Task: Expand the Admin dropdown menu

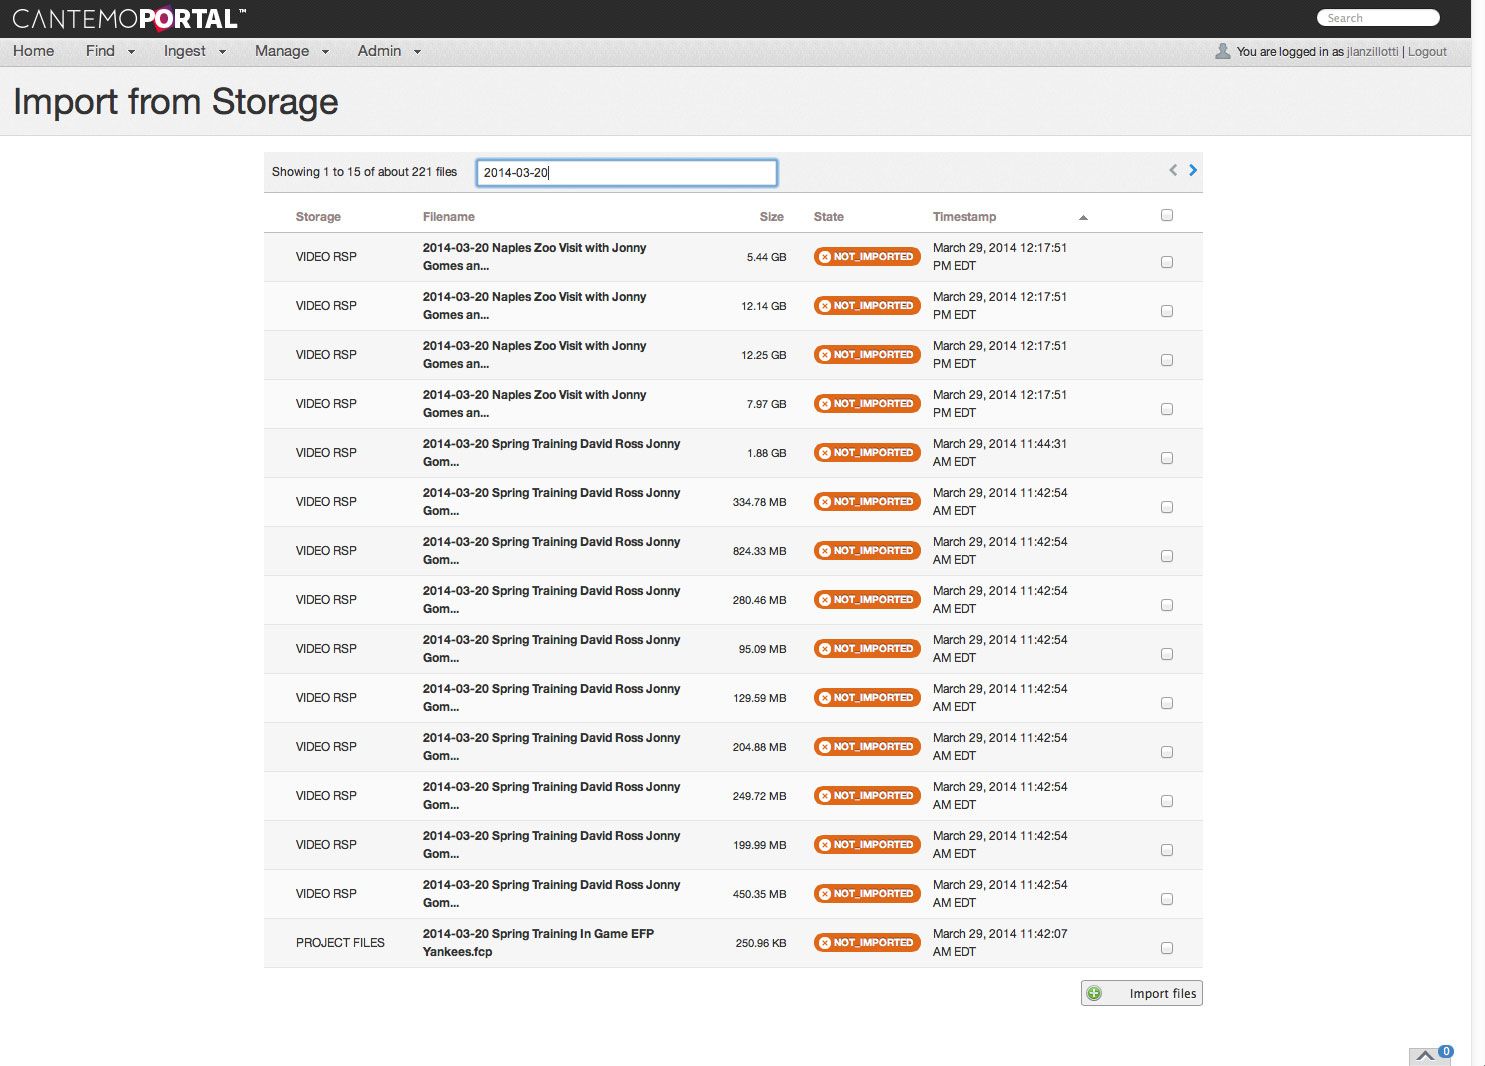Action: coord(389,51)
